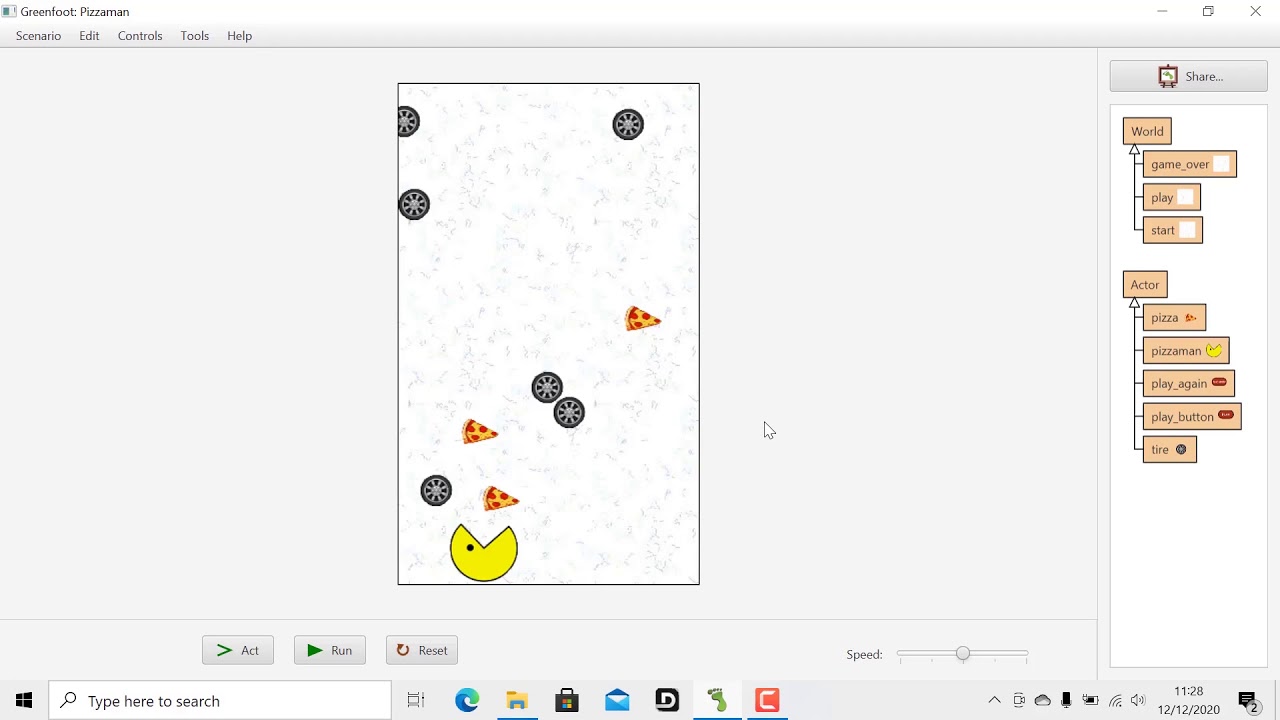Show hidden system tray icons
The image size is (1280, 720).
pyautogui.click(x=994, y=701)
